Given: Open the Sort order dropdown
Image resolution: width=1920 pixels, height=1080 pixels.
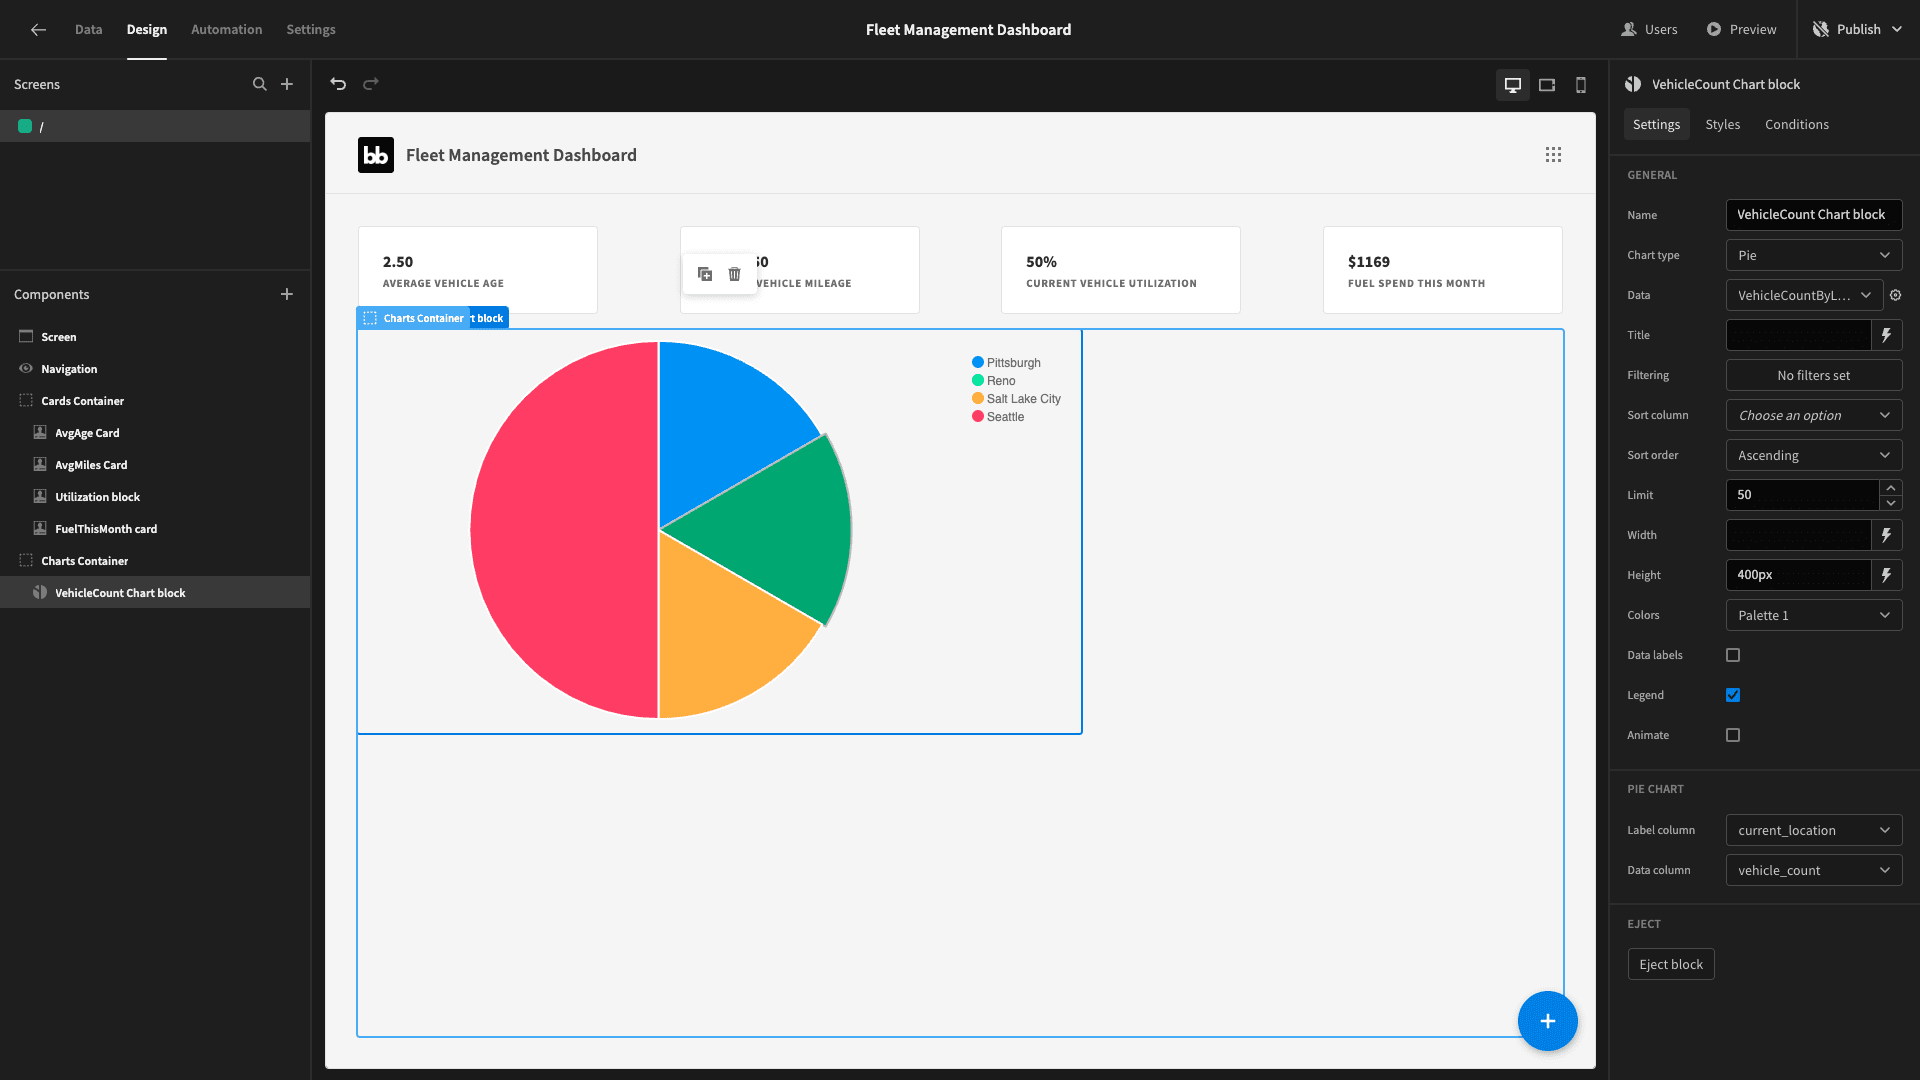Looking at the screenshot, I should (x=1814, y=455).
